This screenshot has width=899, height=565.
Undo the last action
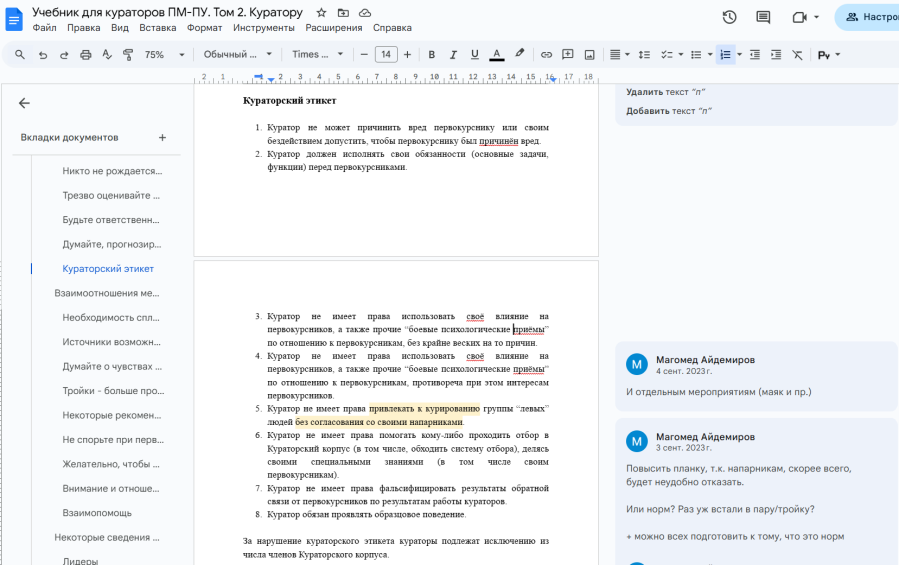coord(42,54)
